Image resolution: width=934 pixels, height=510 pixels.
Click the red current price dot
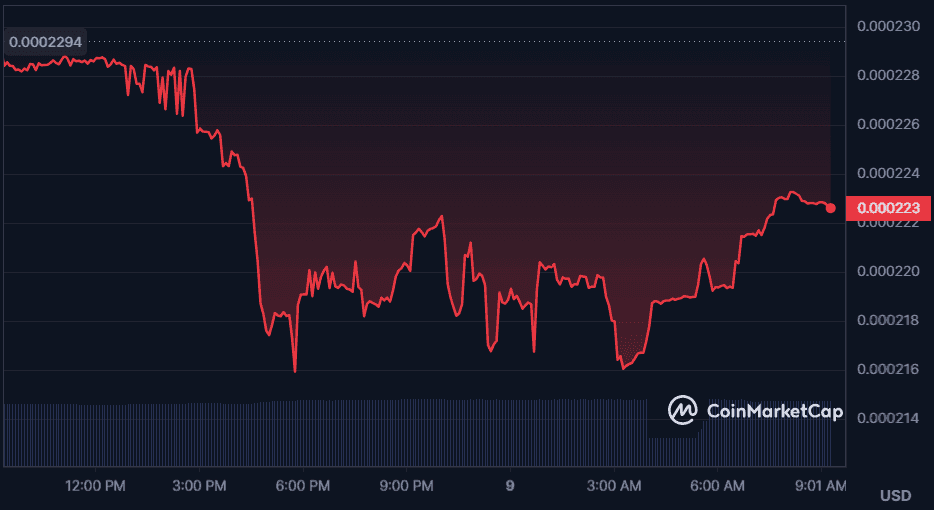click(x=831, y=208)
